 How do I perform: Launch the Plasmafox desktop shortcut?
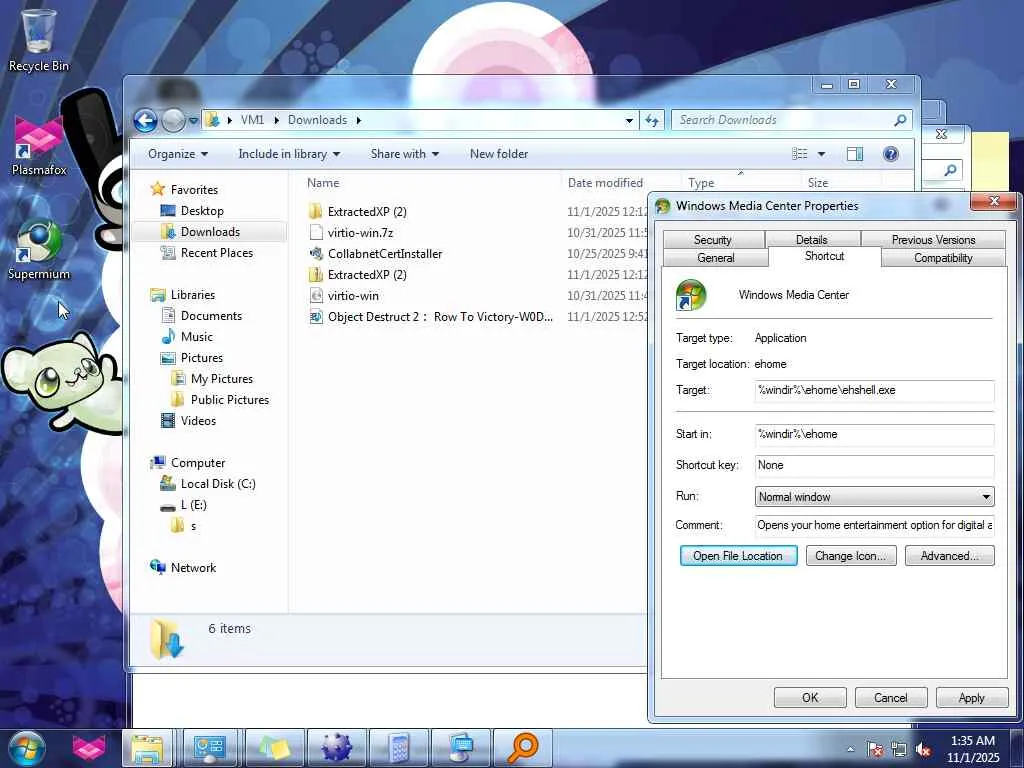coord(39,144)
